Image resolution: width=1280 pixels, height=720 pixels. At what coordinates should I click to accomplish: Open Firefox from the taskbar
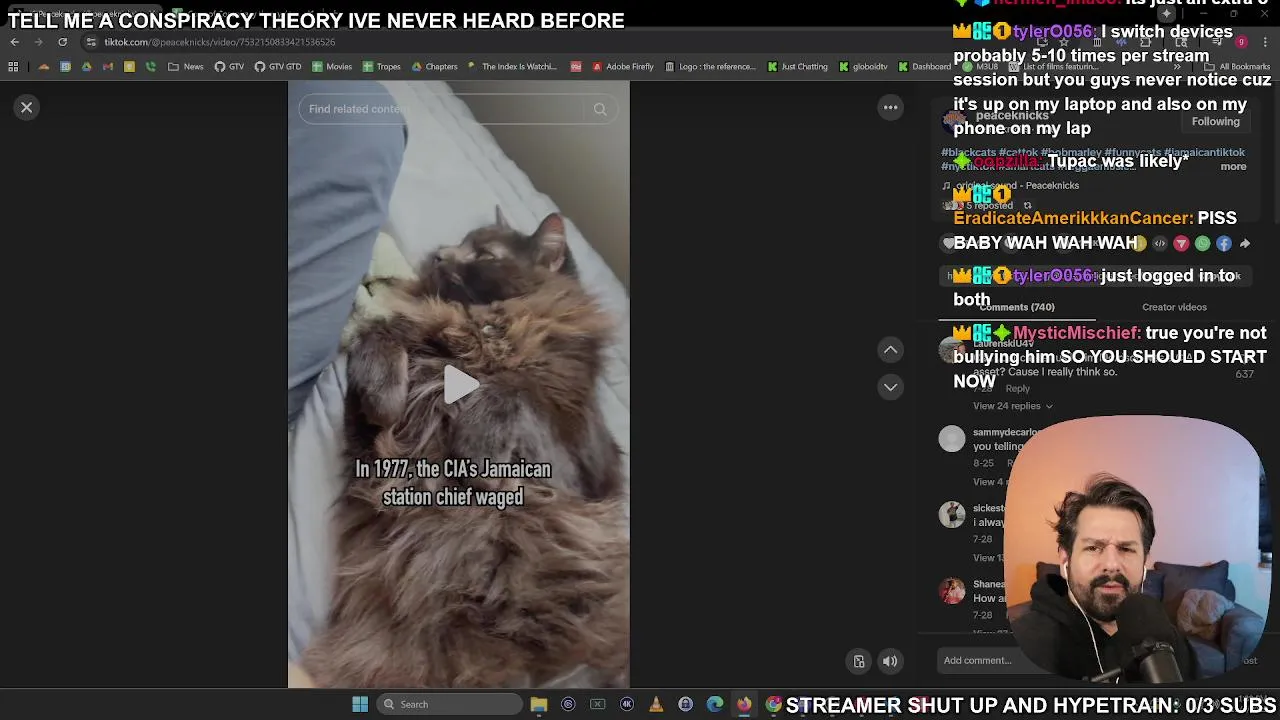pos(744,704)
